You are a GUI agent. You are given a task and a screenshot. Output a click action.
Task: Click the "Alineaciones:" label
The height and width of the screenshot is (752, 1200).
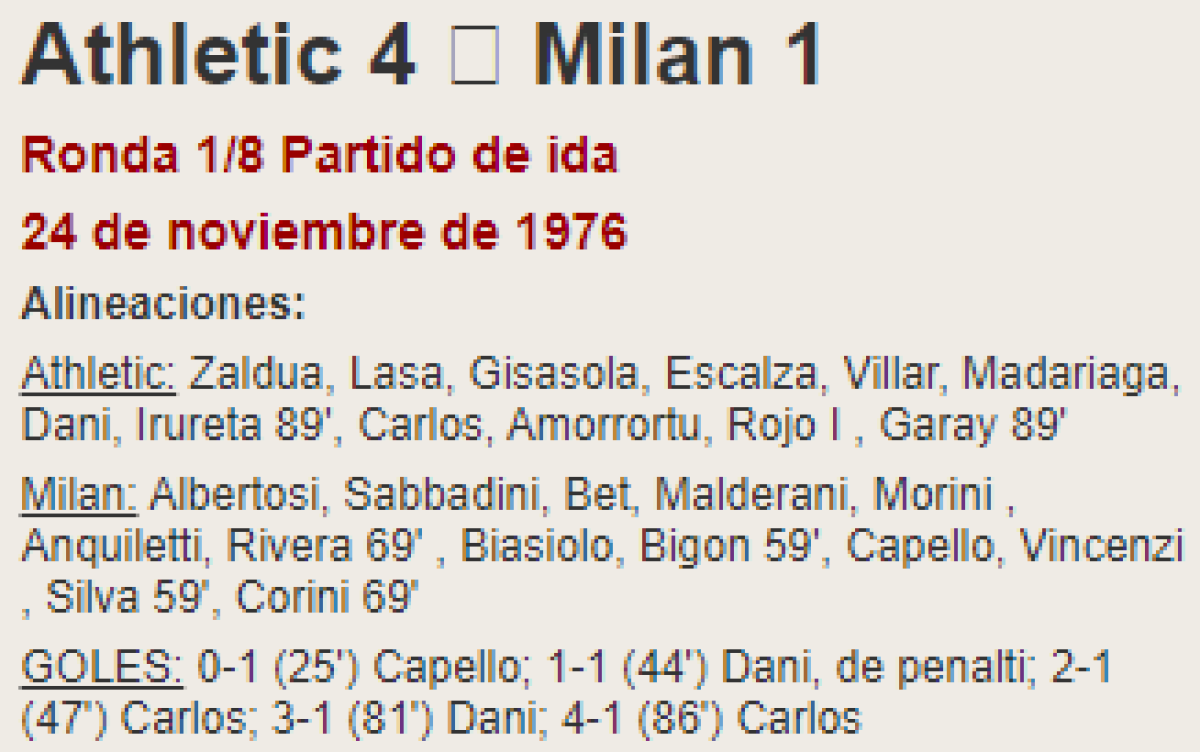[163, 303]
